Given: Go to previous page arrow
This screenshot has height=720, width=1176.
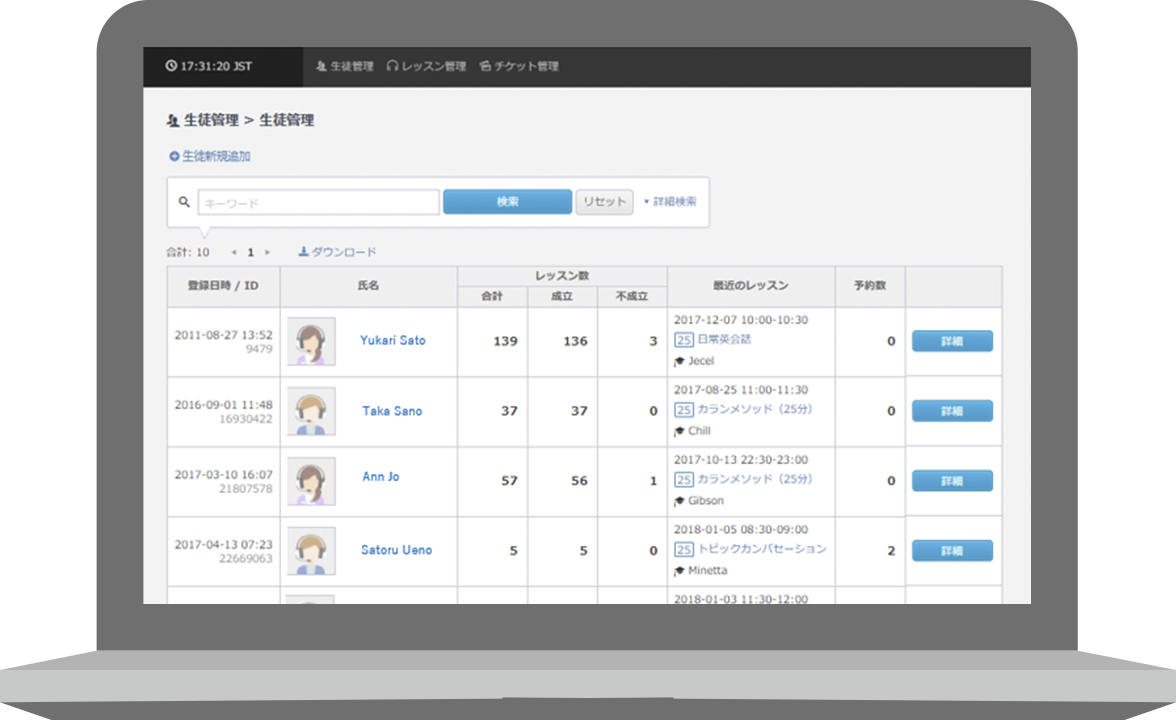Looking at the screenshot, I should click(234, 252).
